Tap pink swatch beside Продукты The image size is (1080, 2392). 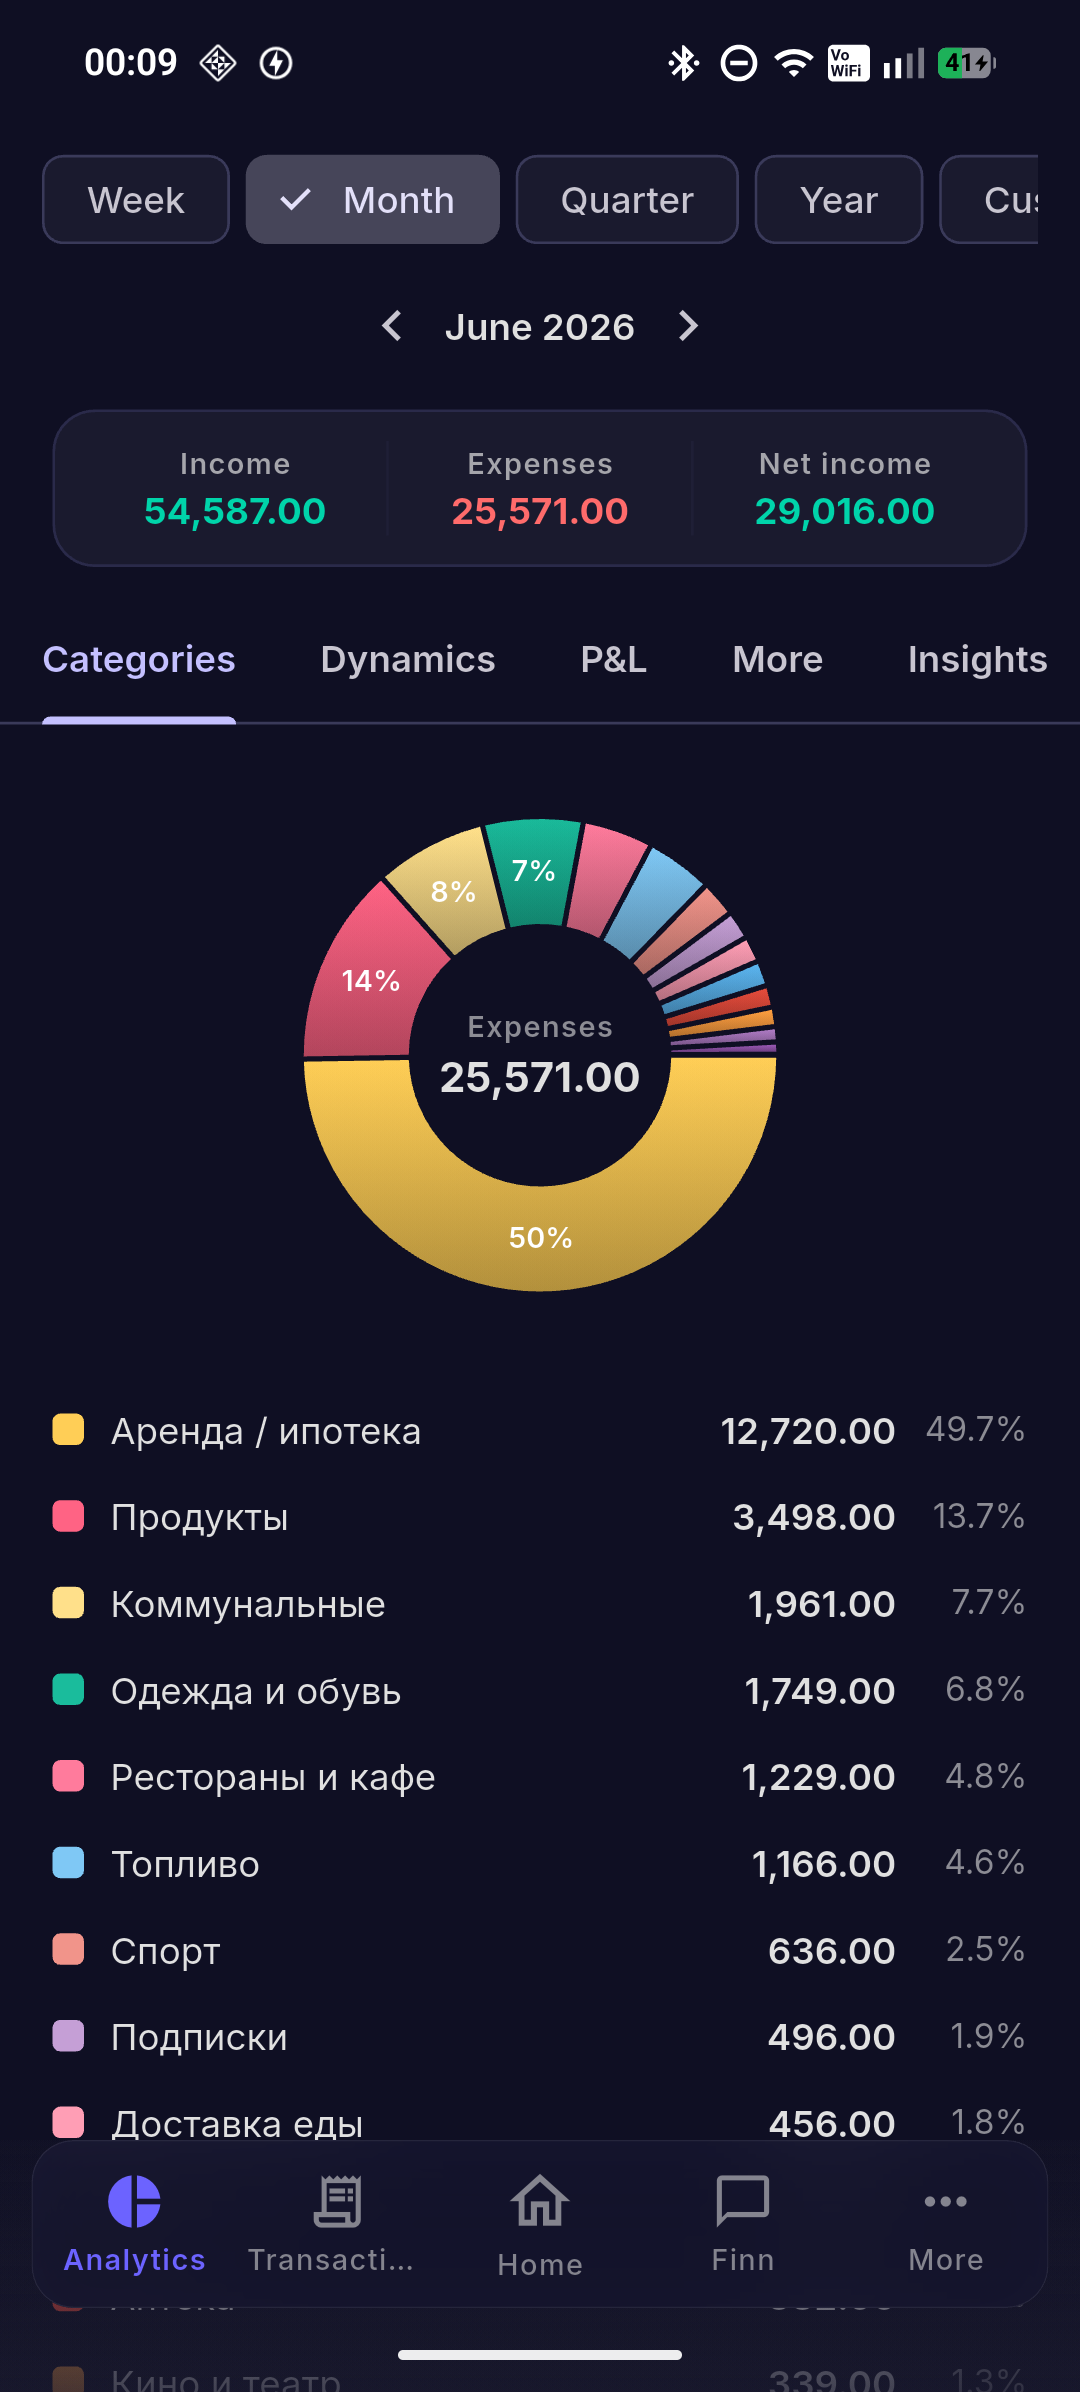pos(68,1516)
